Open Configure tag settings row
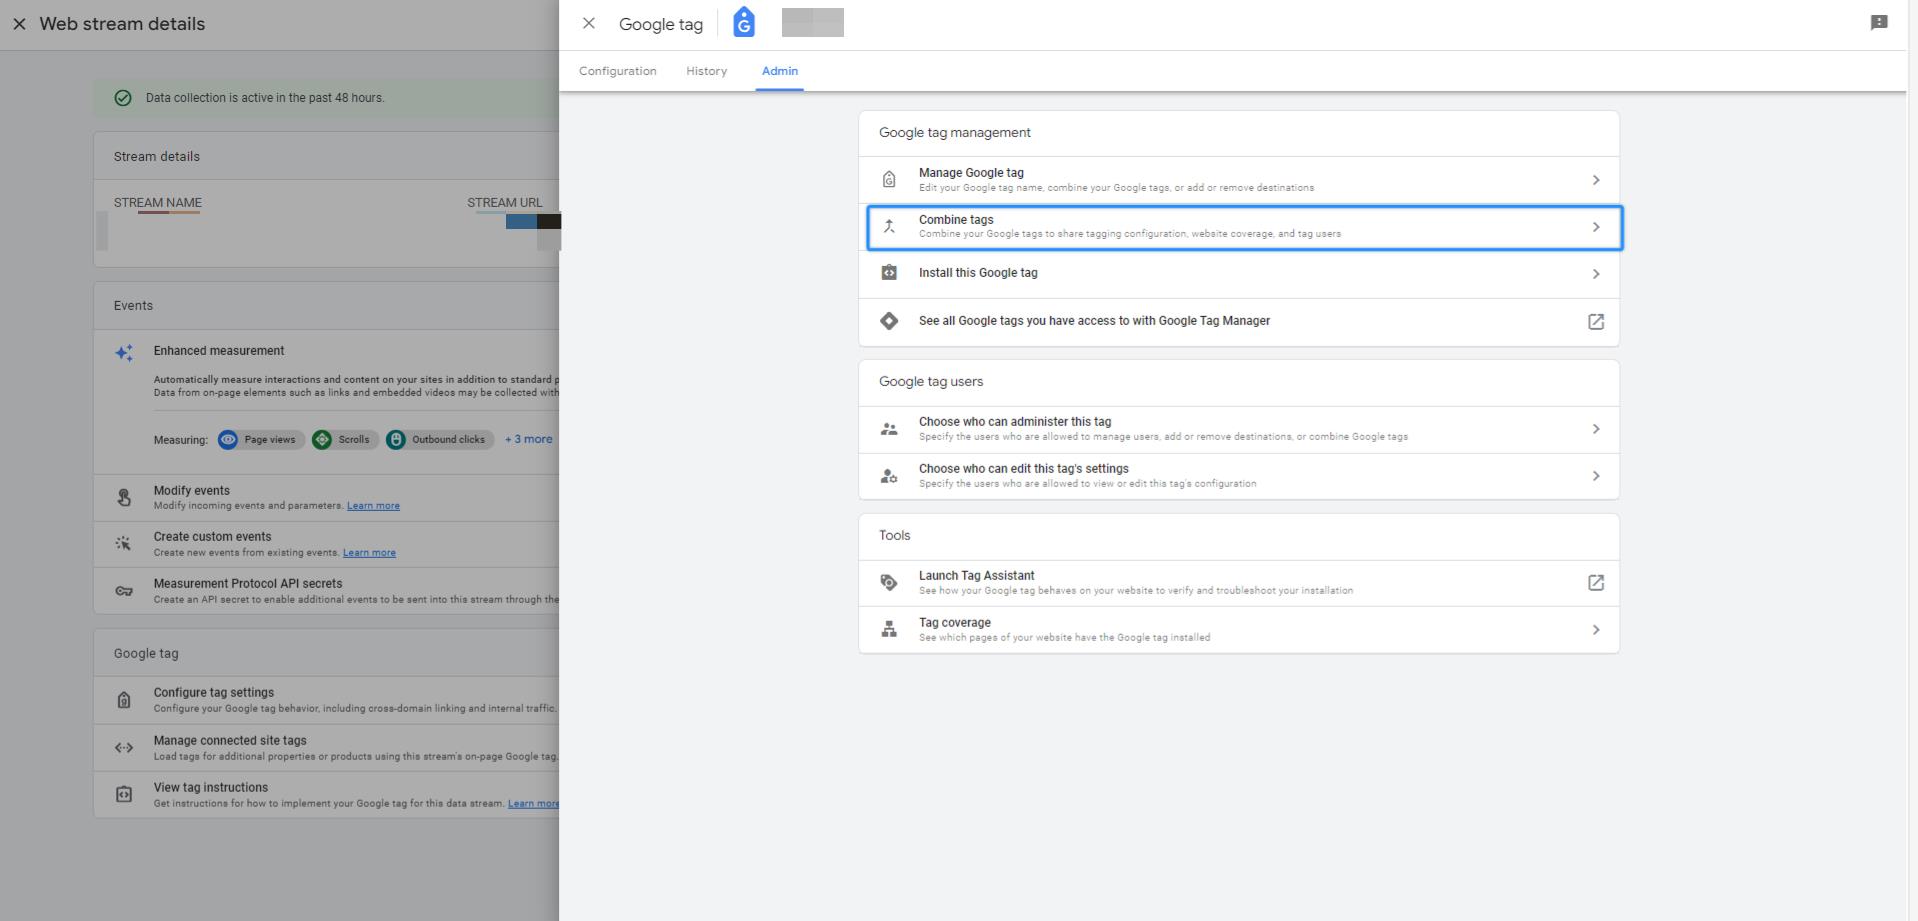The width and height of the screenshot is (1918, 921). pyautogui.click(x=327, y=700)
